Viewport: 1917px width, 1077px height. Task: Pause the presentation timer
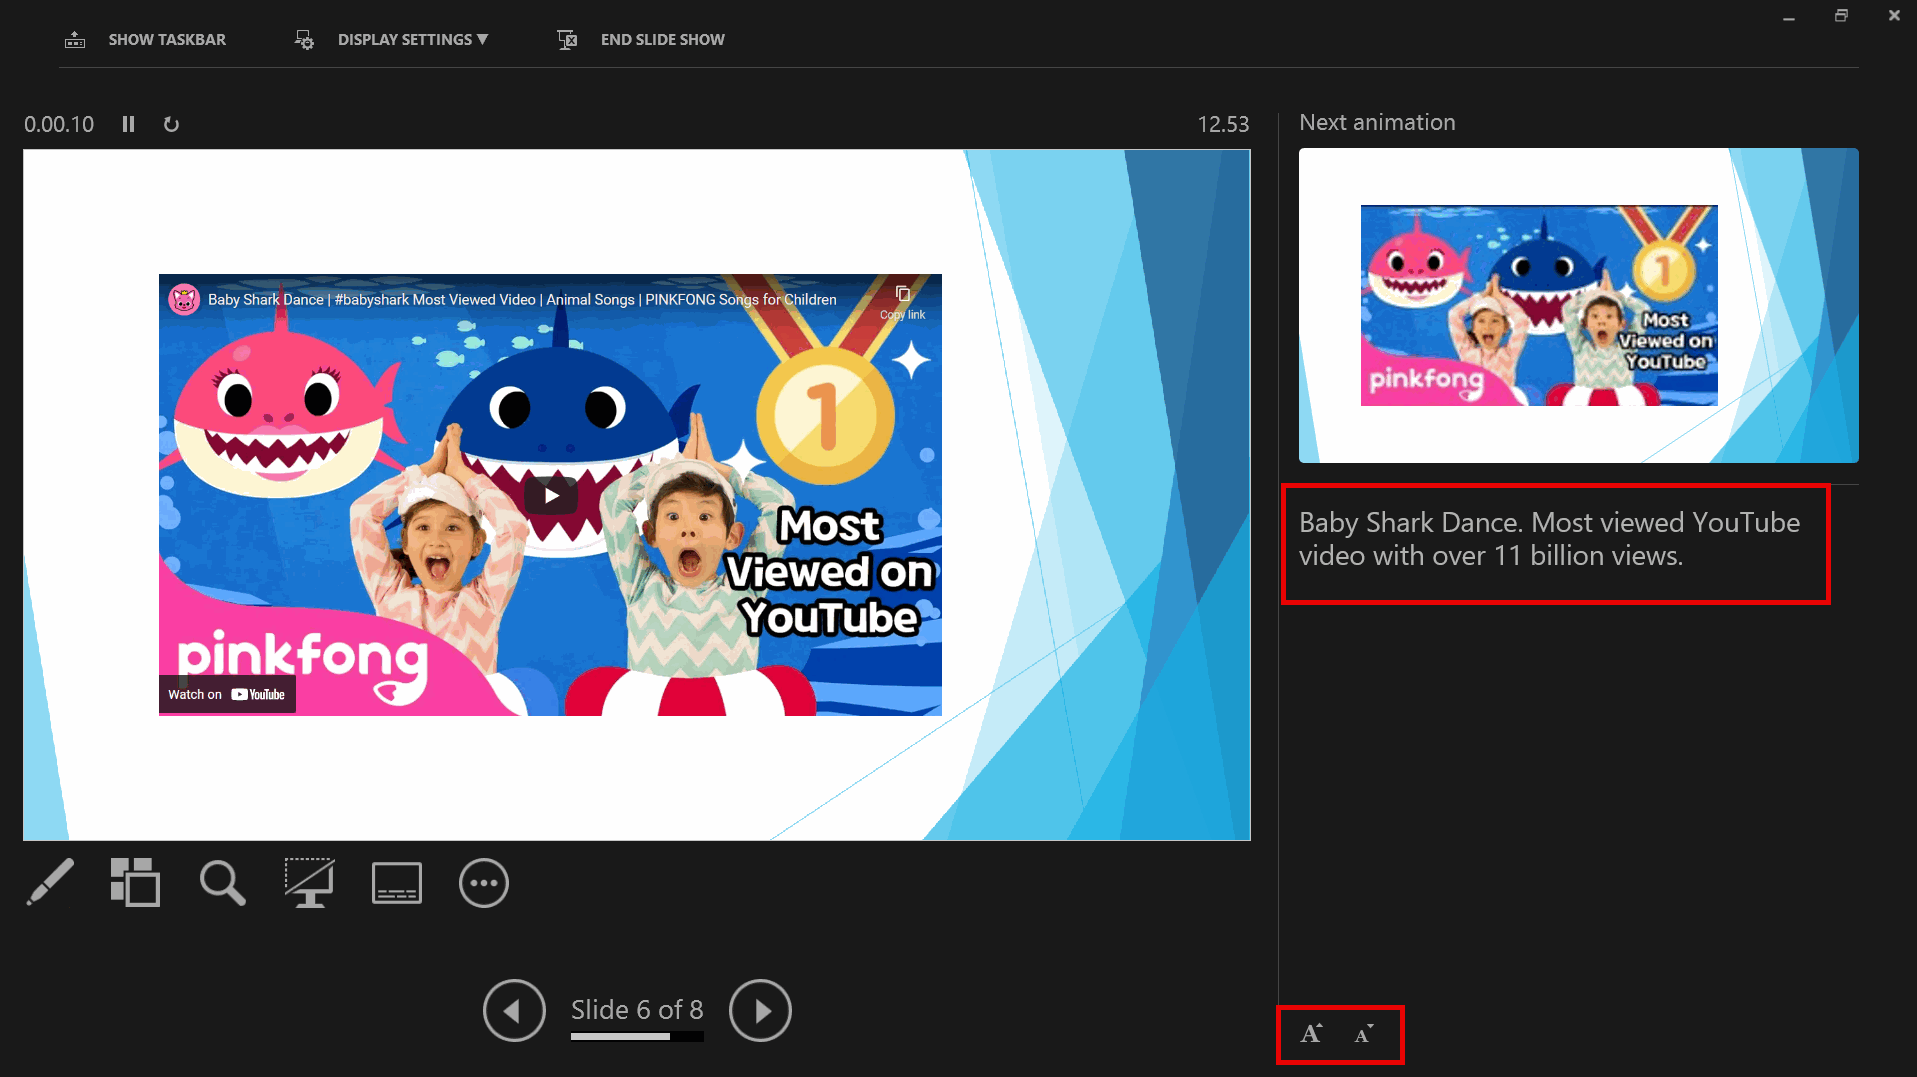click(x=128, y=124)
